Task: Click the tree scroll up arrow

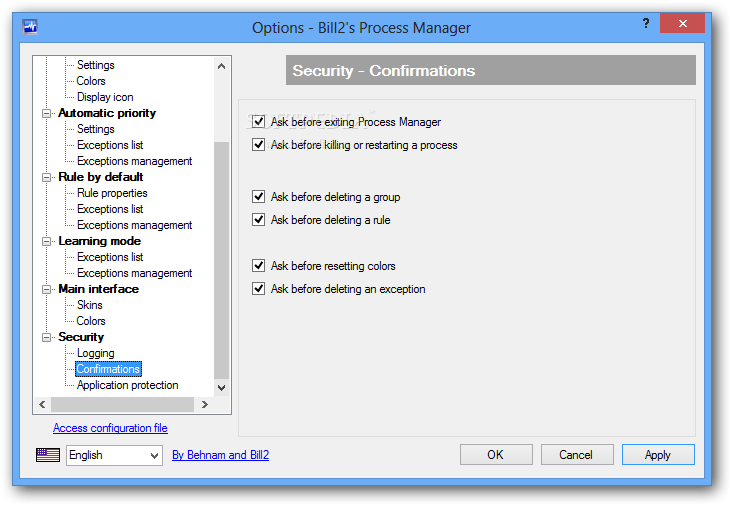Action: click(221, 66)
